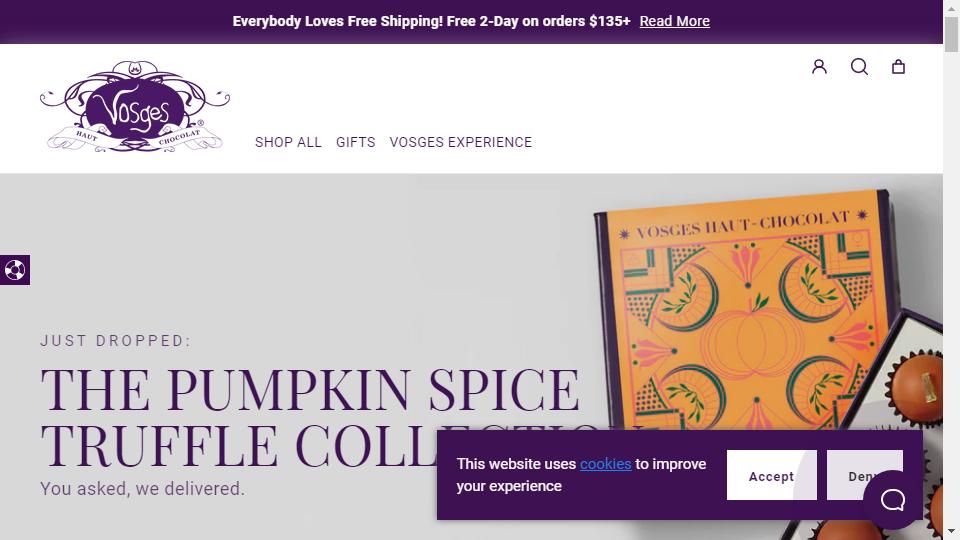Open the user account icon
This screenshot has height=540, width=960.
click(819, 67)
